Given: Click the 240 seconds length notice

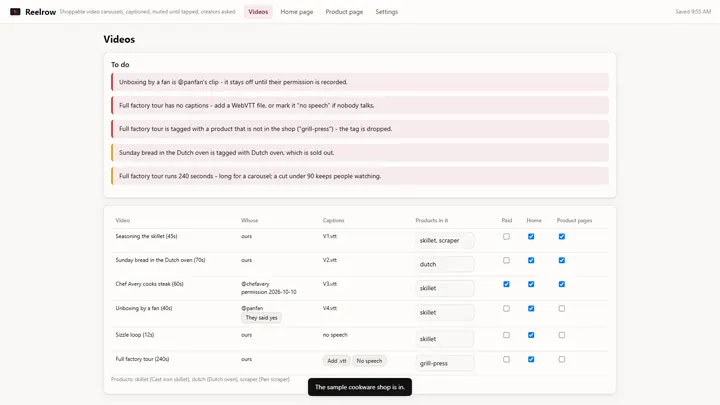Looking at the screenshot, I should point(360,176).
